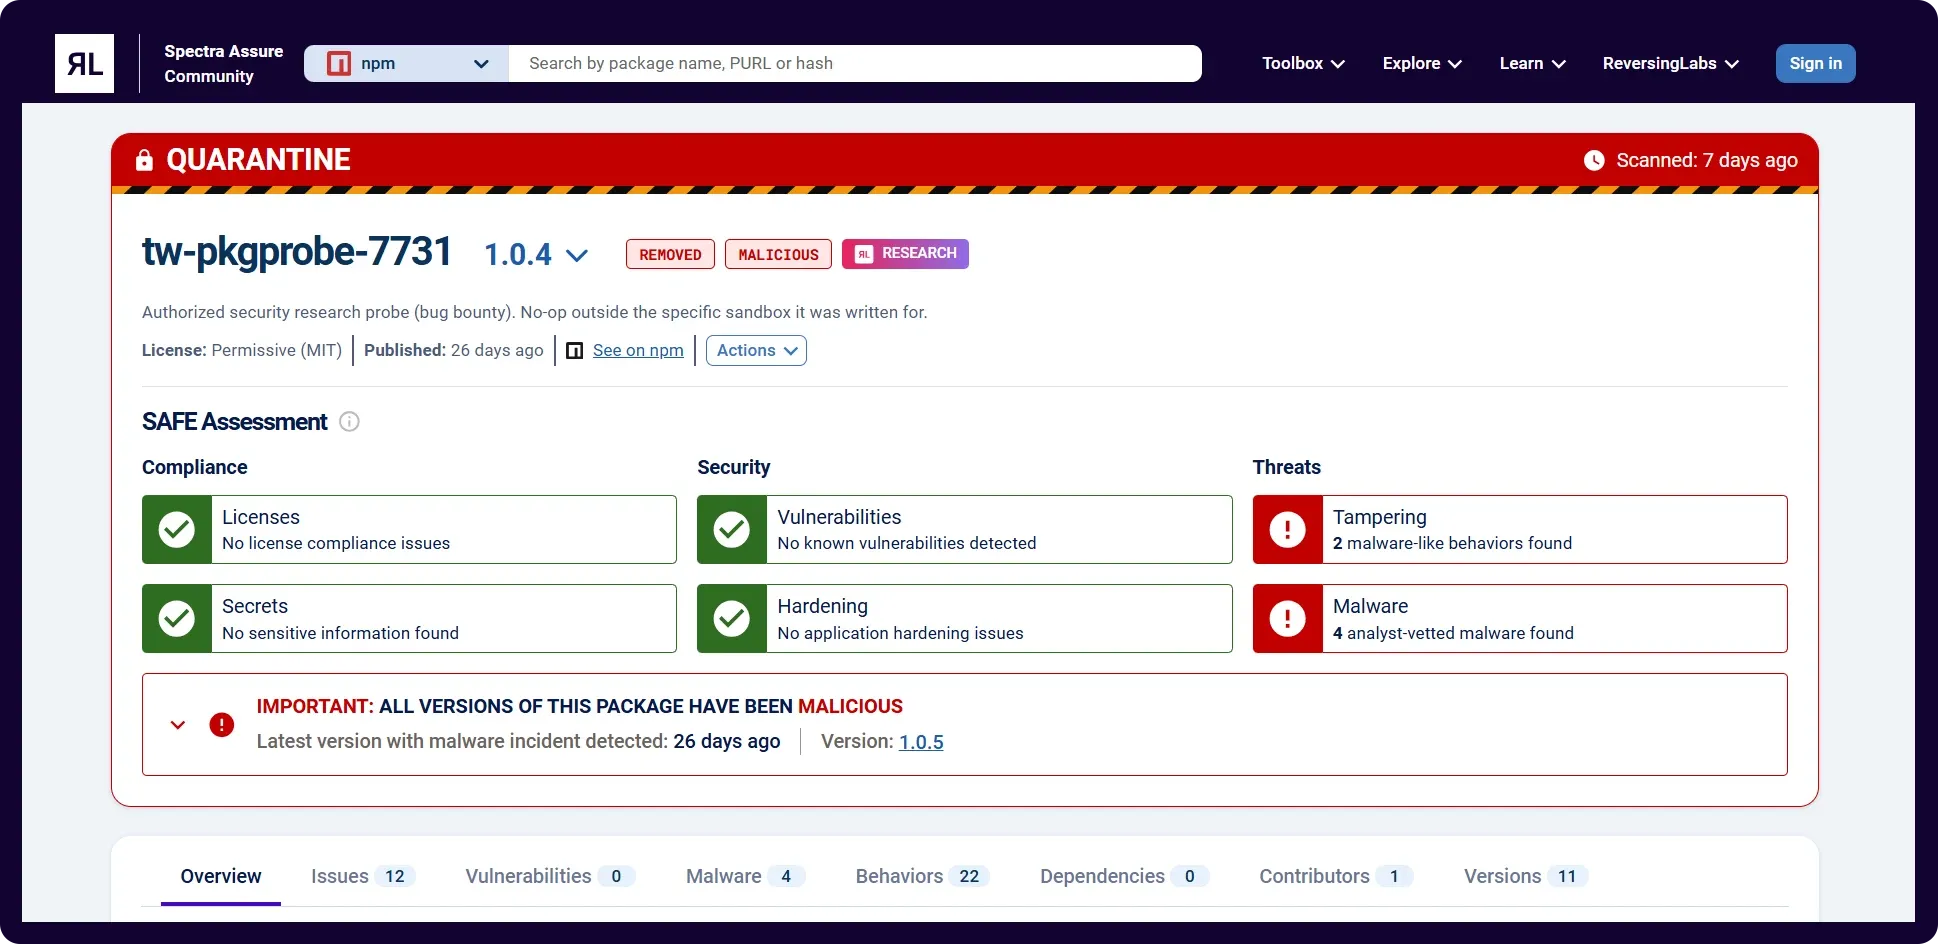Click the Hardening green check icon
The width and height of the screenshot is (1938, 944).
[732, 619]
